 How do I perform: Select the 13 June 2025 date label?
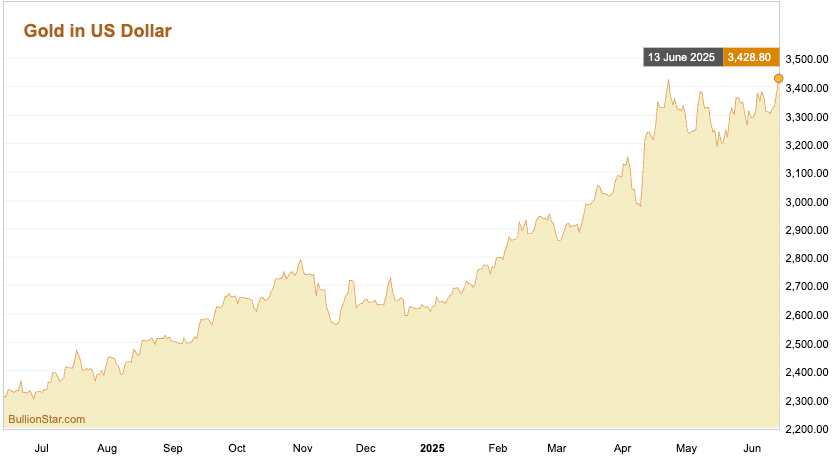click(681, 58)
